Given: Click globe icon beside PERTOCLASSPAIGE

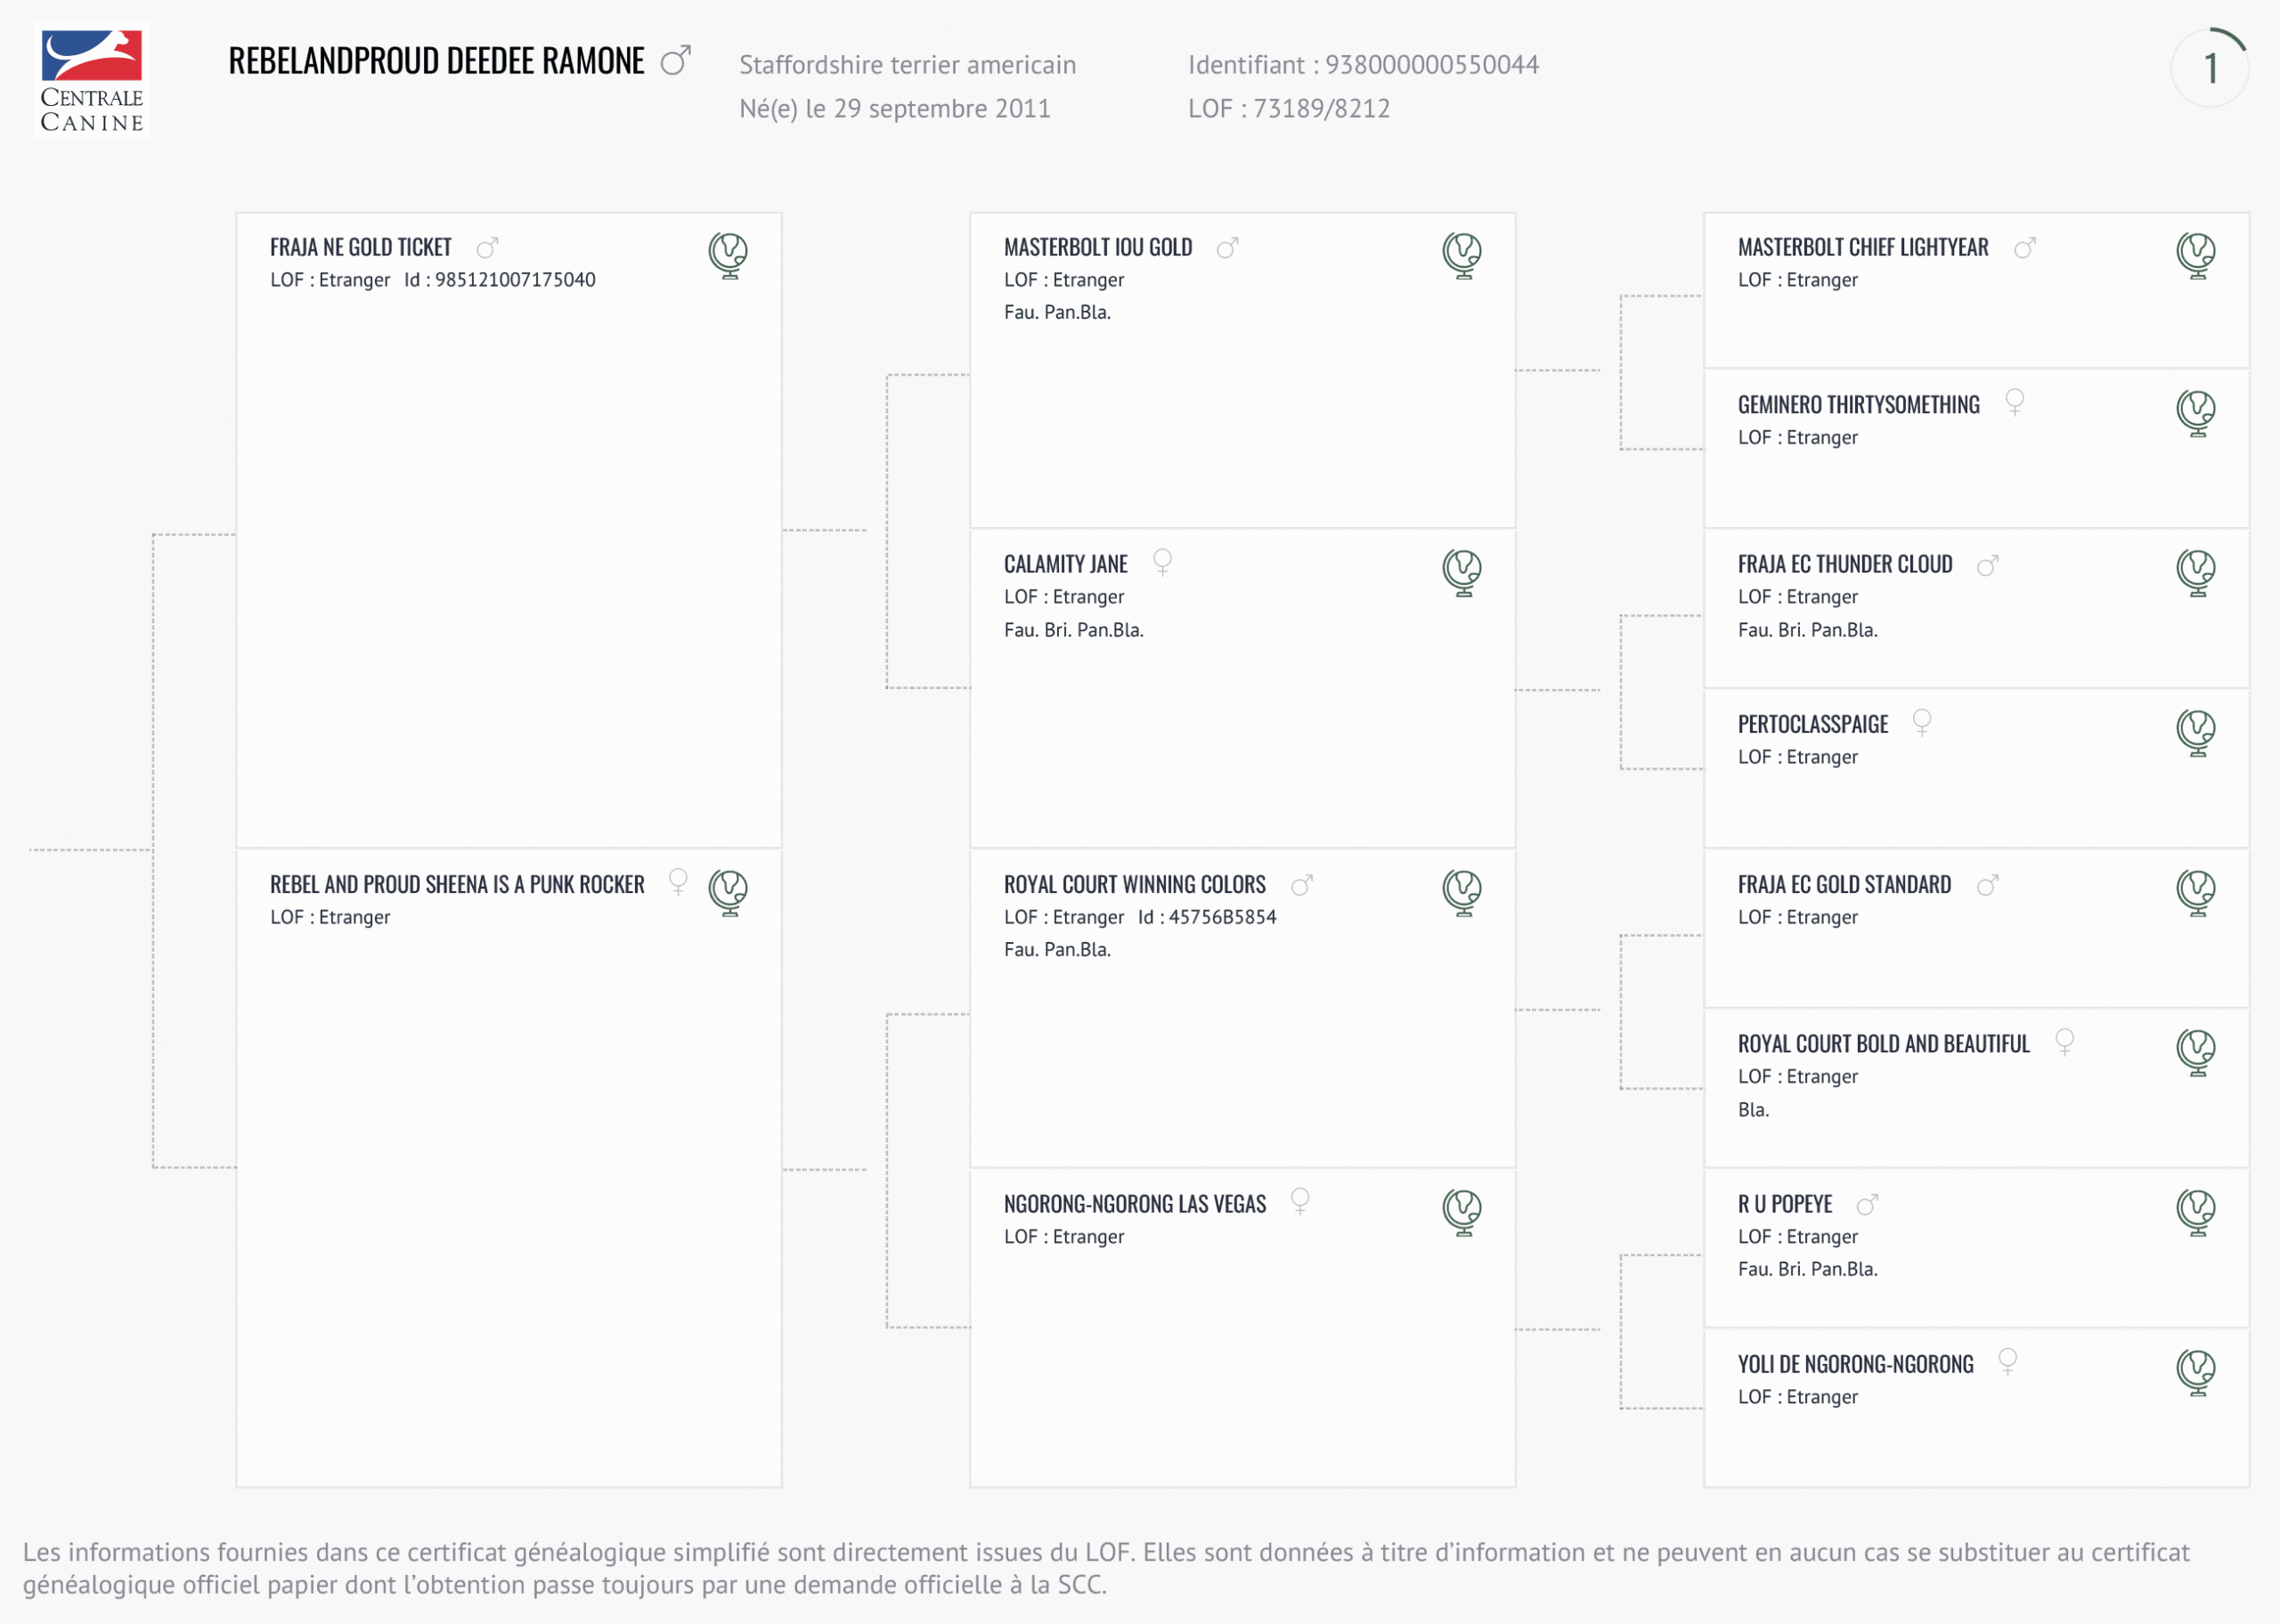Looking at the screenshot, I should [2195, 732].
